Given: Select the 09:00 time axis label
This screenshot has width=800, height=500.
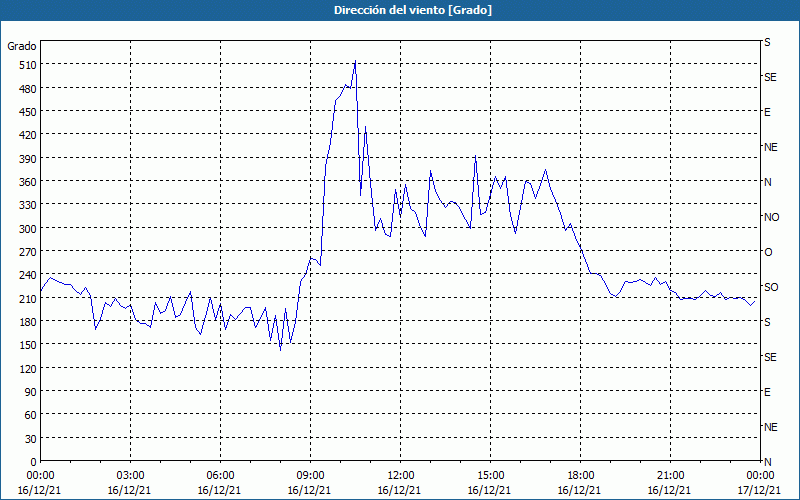Looking at the screenshot, I should 310,476.
